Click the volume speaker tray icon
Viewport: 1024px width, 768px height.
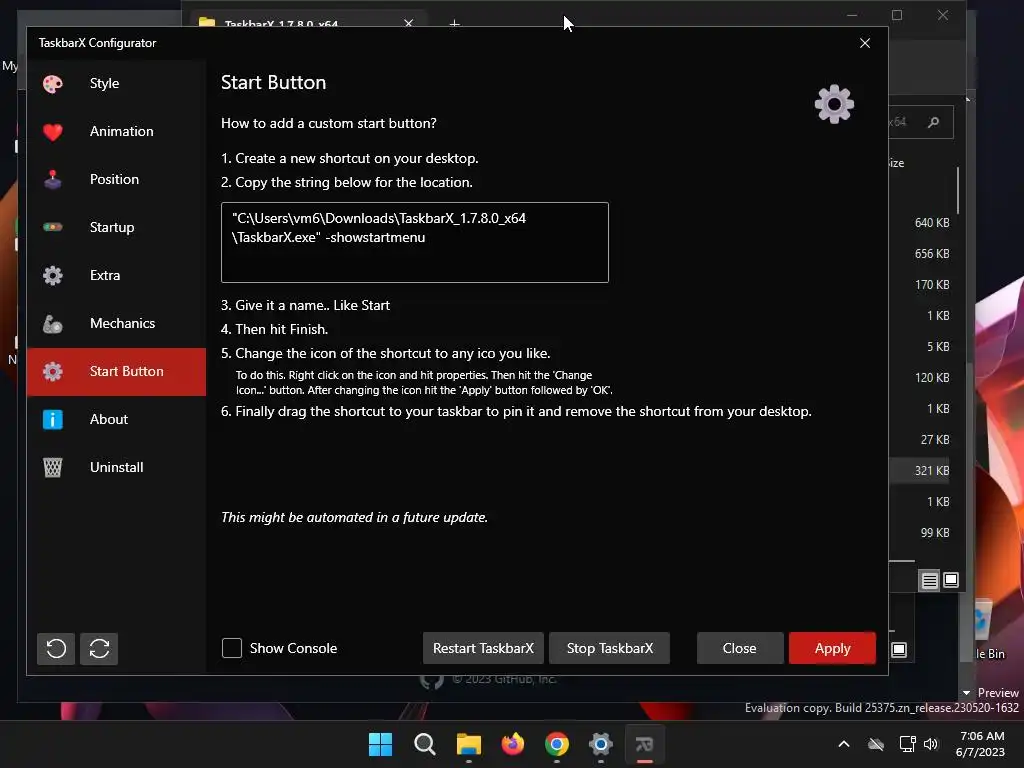click(x=931, y=744)
